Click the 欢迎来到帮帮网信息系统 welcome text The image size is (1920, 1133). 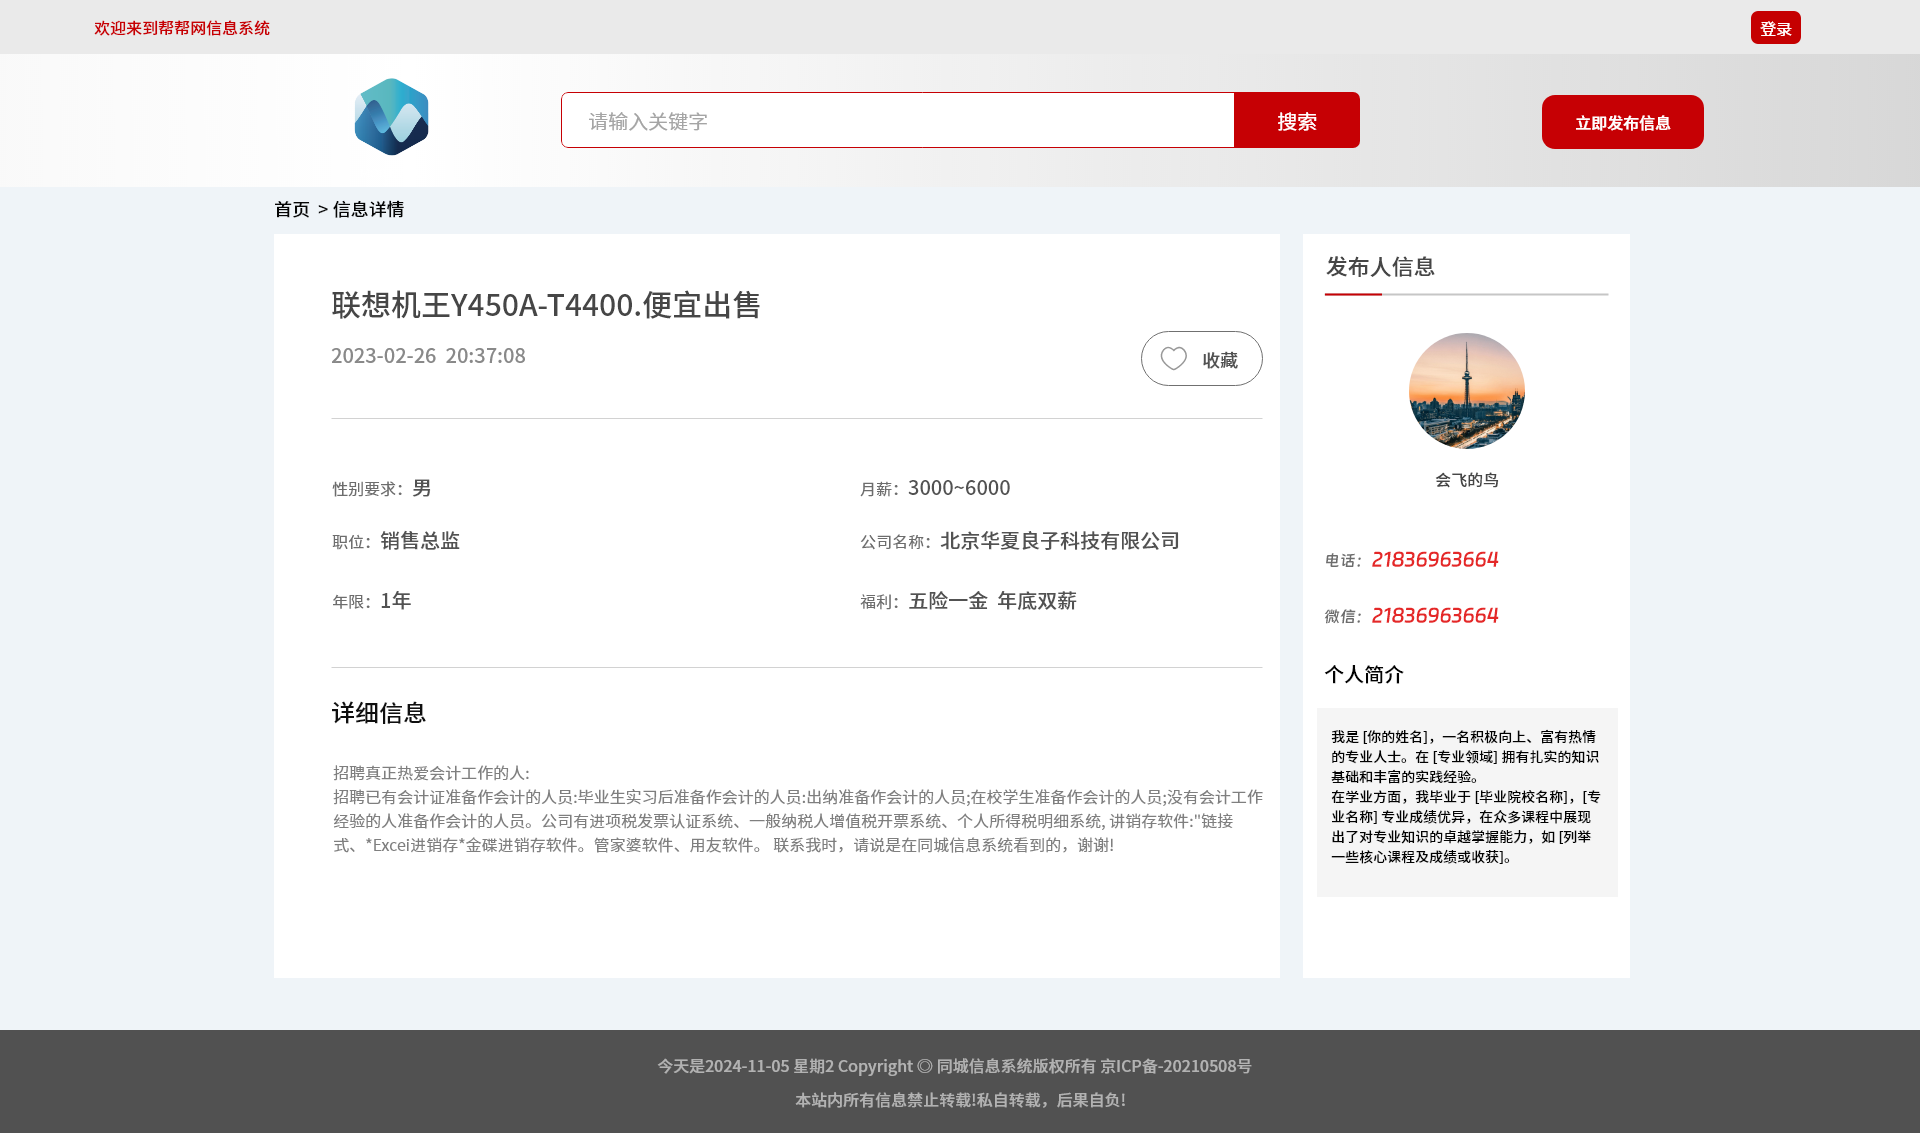coord(182,28)
